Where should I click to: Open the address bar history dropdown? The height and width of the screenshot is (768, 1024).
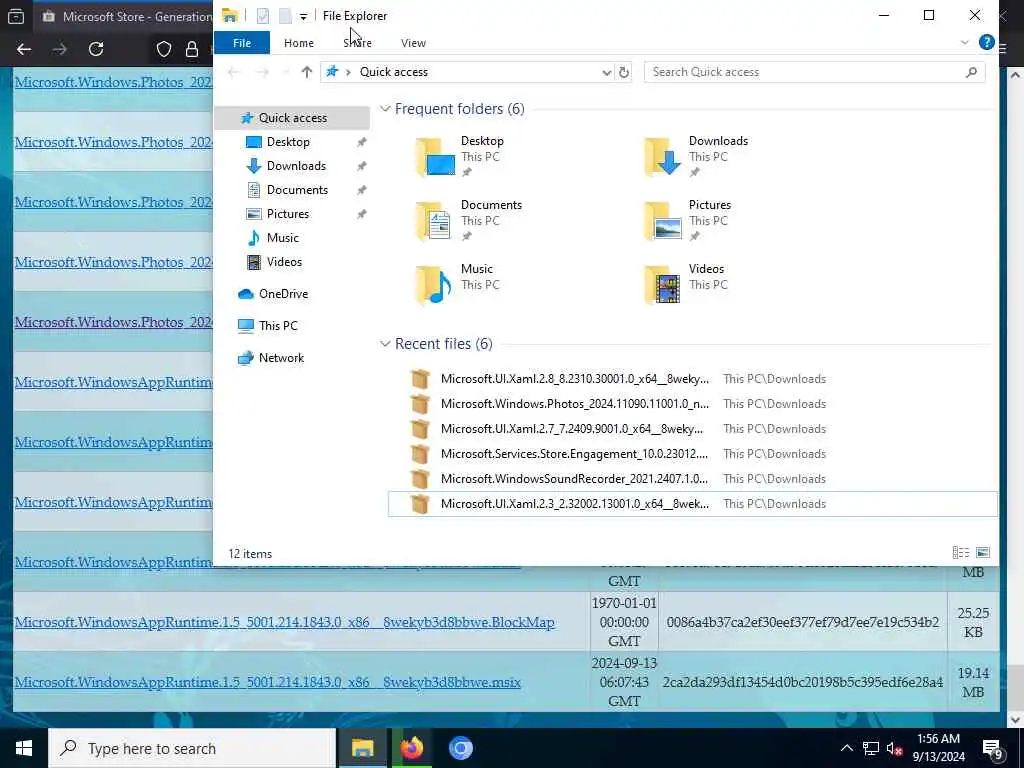pyautogui.click(x=606, y=72)
